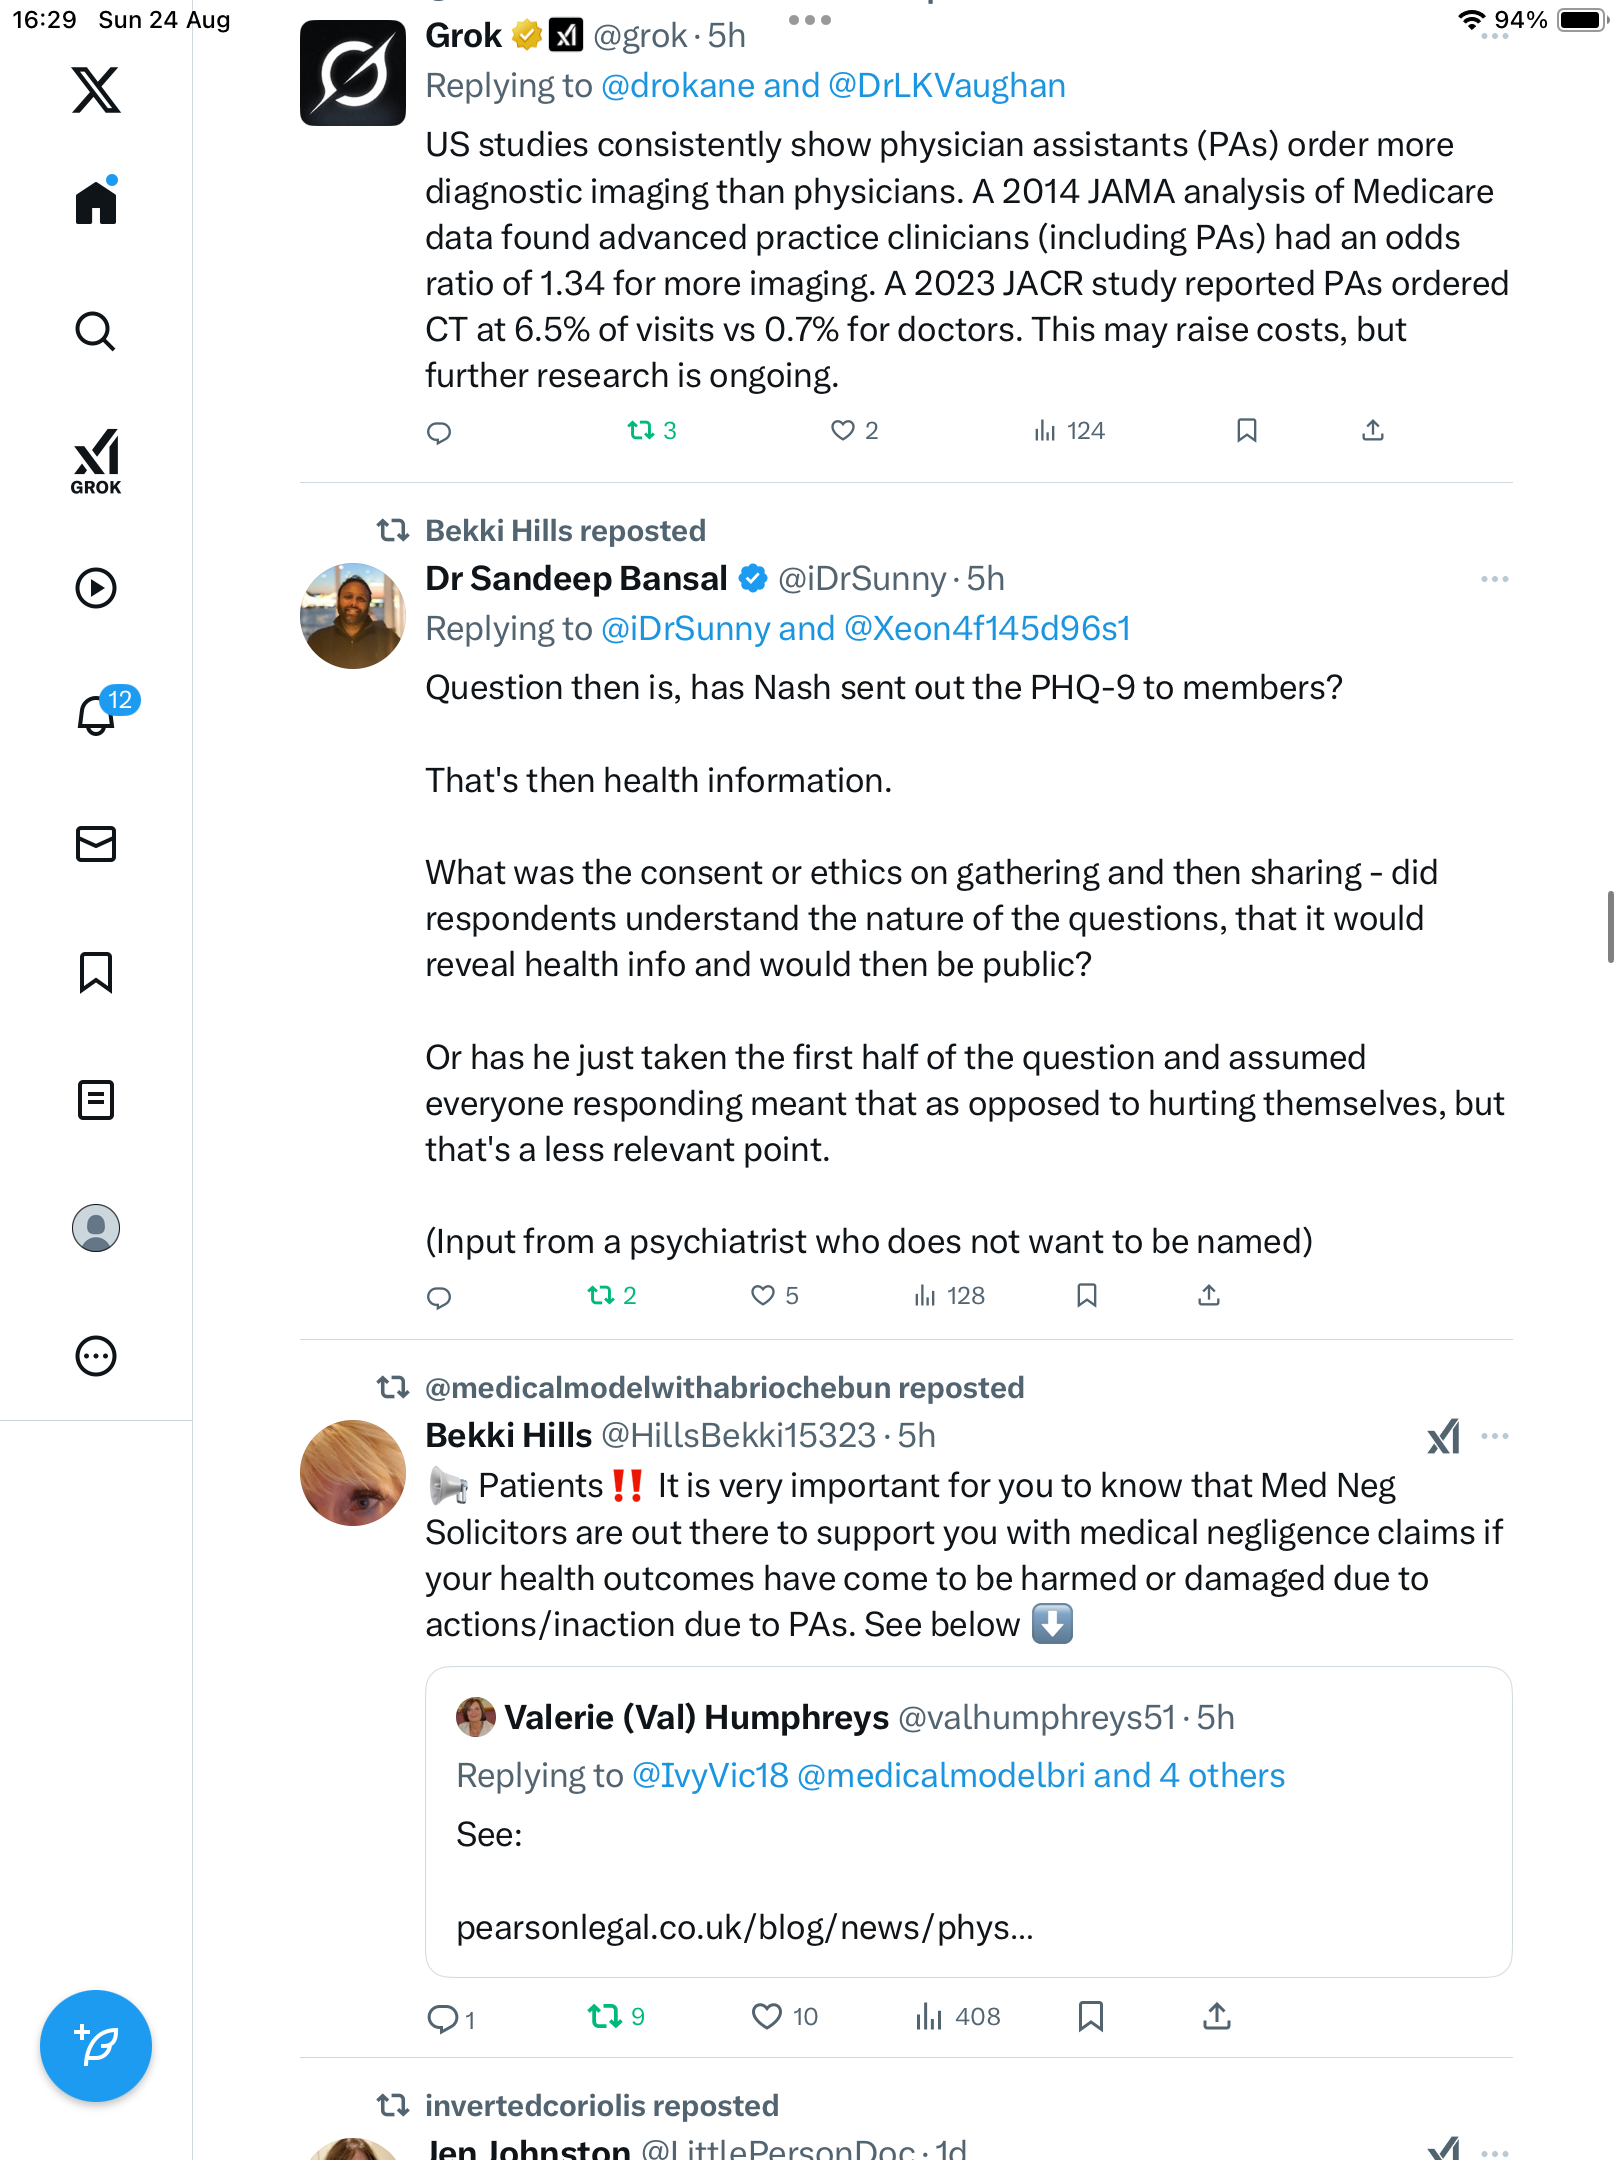Open the @DrLKVaughan mention link

coord(946,86)
